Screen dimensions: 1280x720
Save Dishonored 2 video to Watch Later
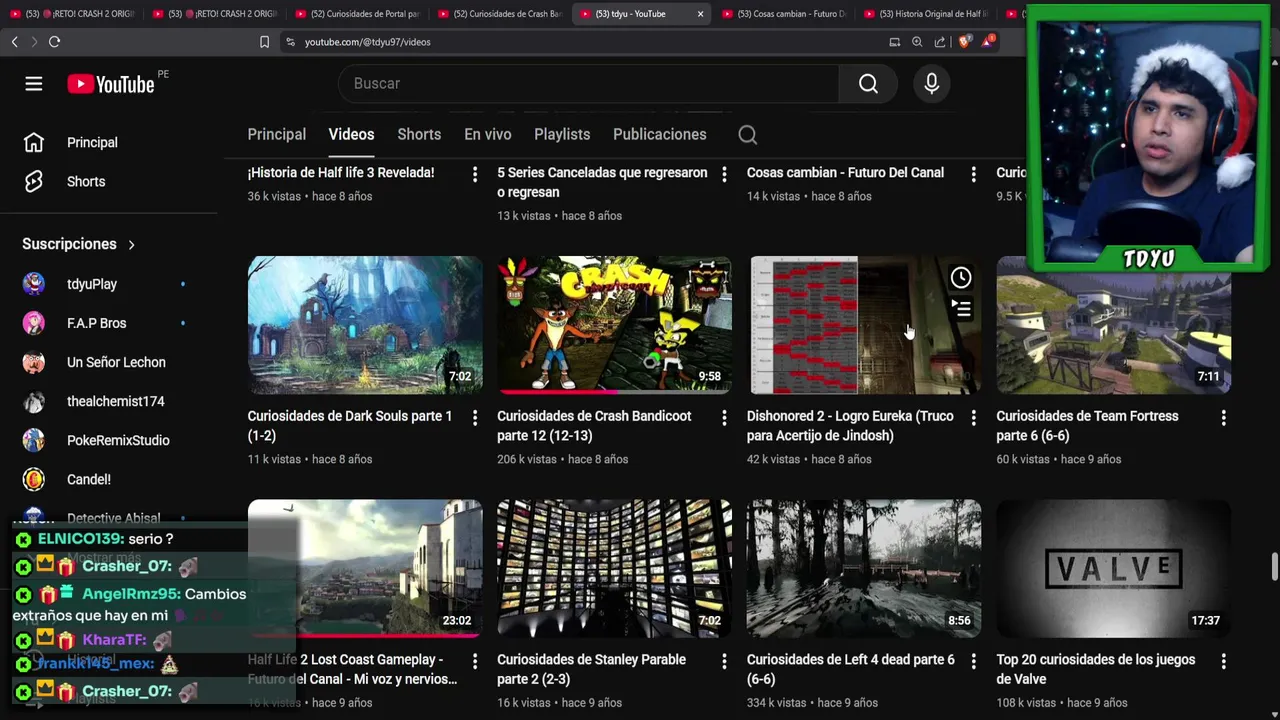coord(961,277)
